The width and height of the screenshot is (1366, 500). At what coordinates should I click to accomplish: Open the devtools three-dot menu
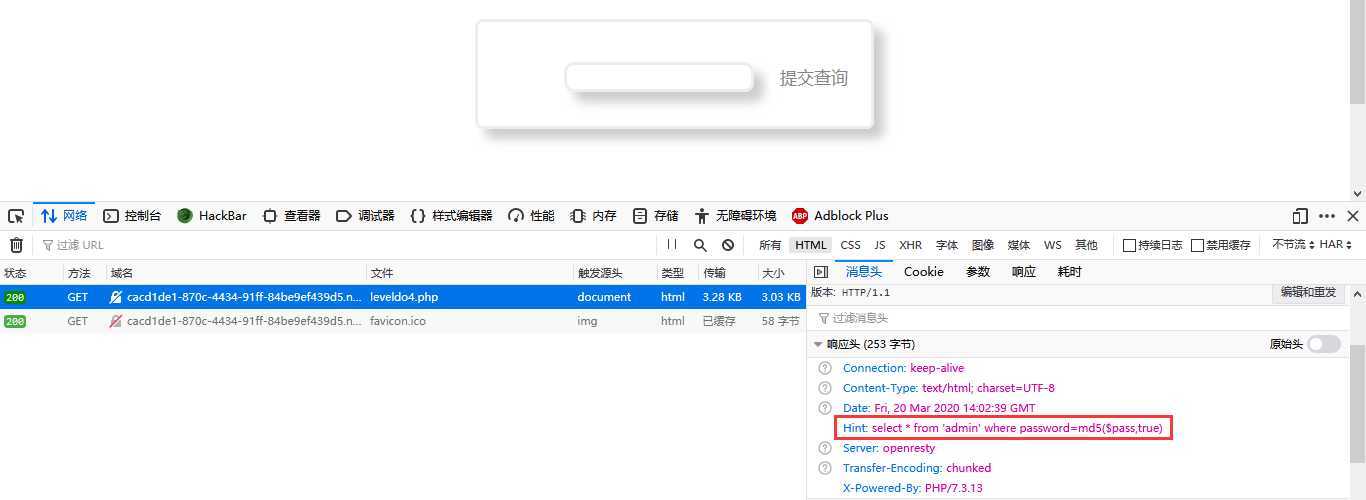(x=1327, y=216)
